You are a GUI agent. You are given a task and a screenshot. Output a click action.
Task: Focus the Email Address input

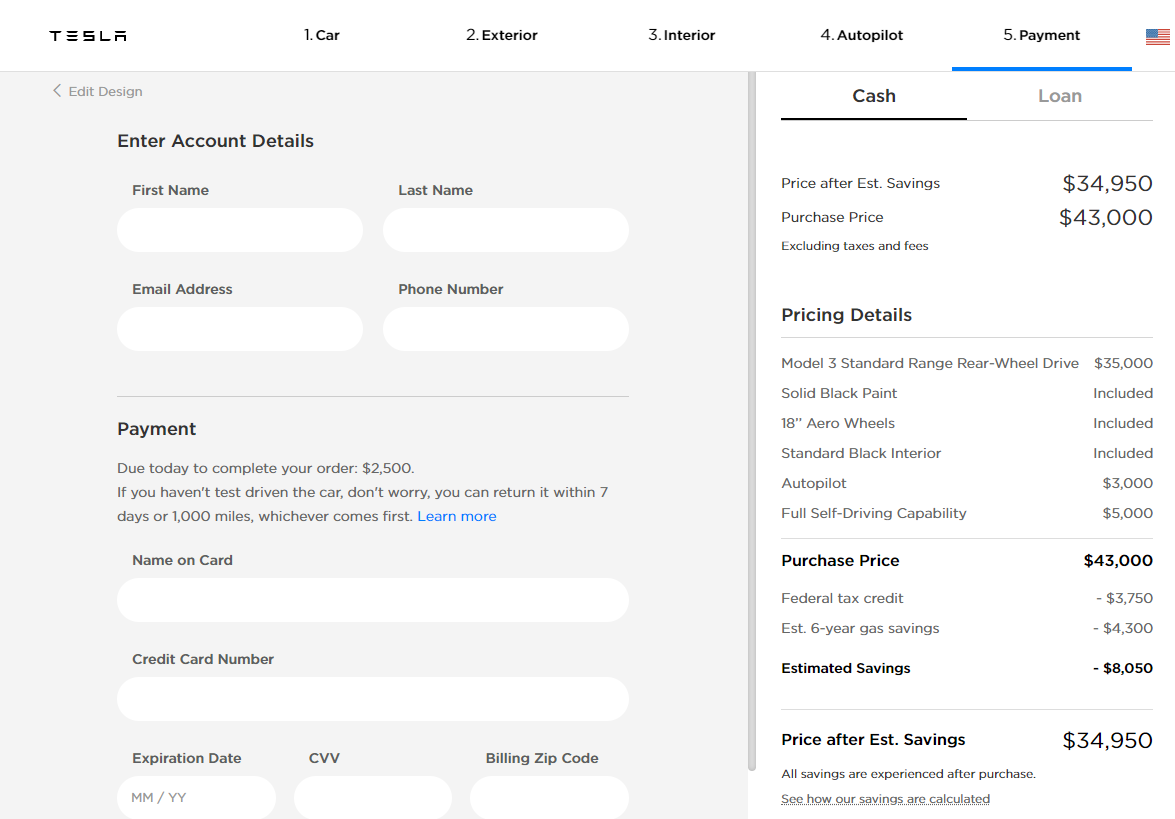pos(240,329)
